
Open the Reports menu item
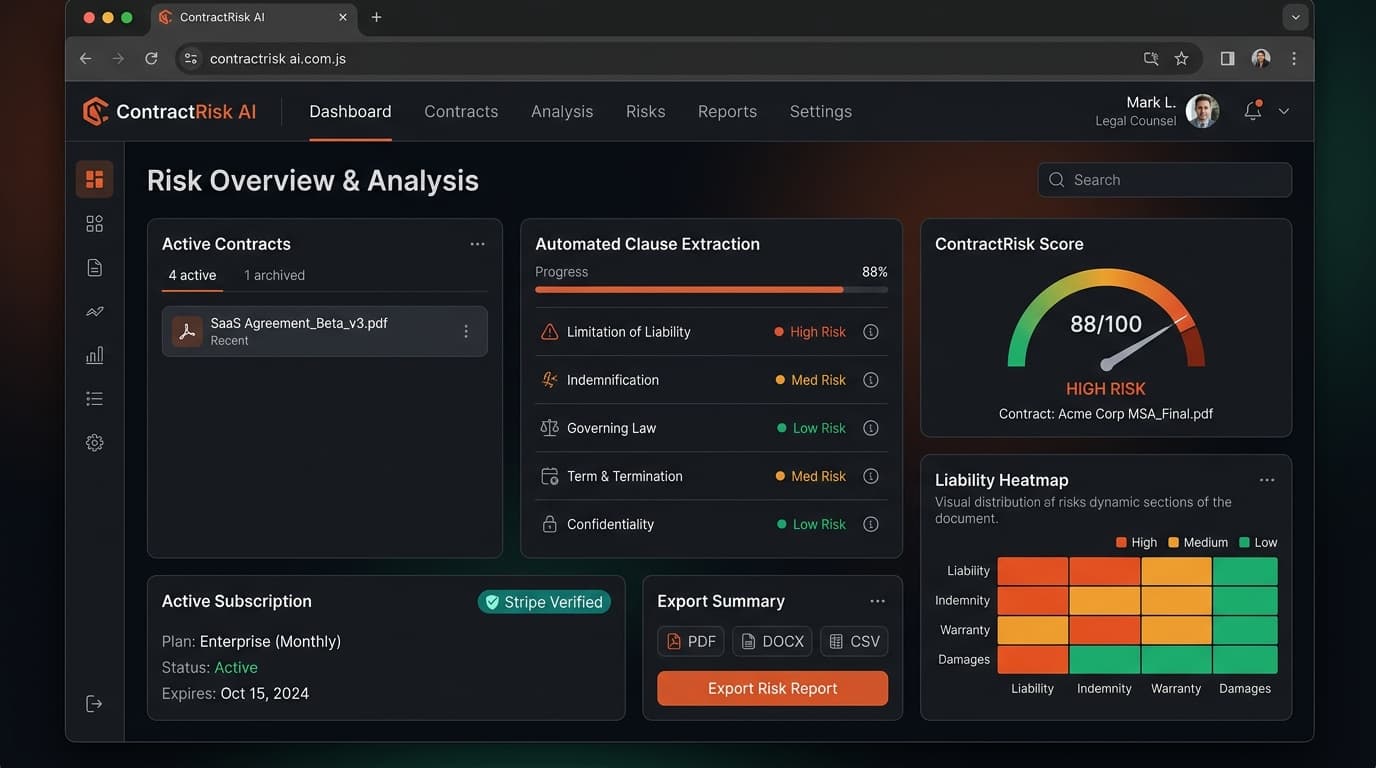tap(727, 111)
